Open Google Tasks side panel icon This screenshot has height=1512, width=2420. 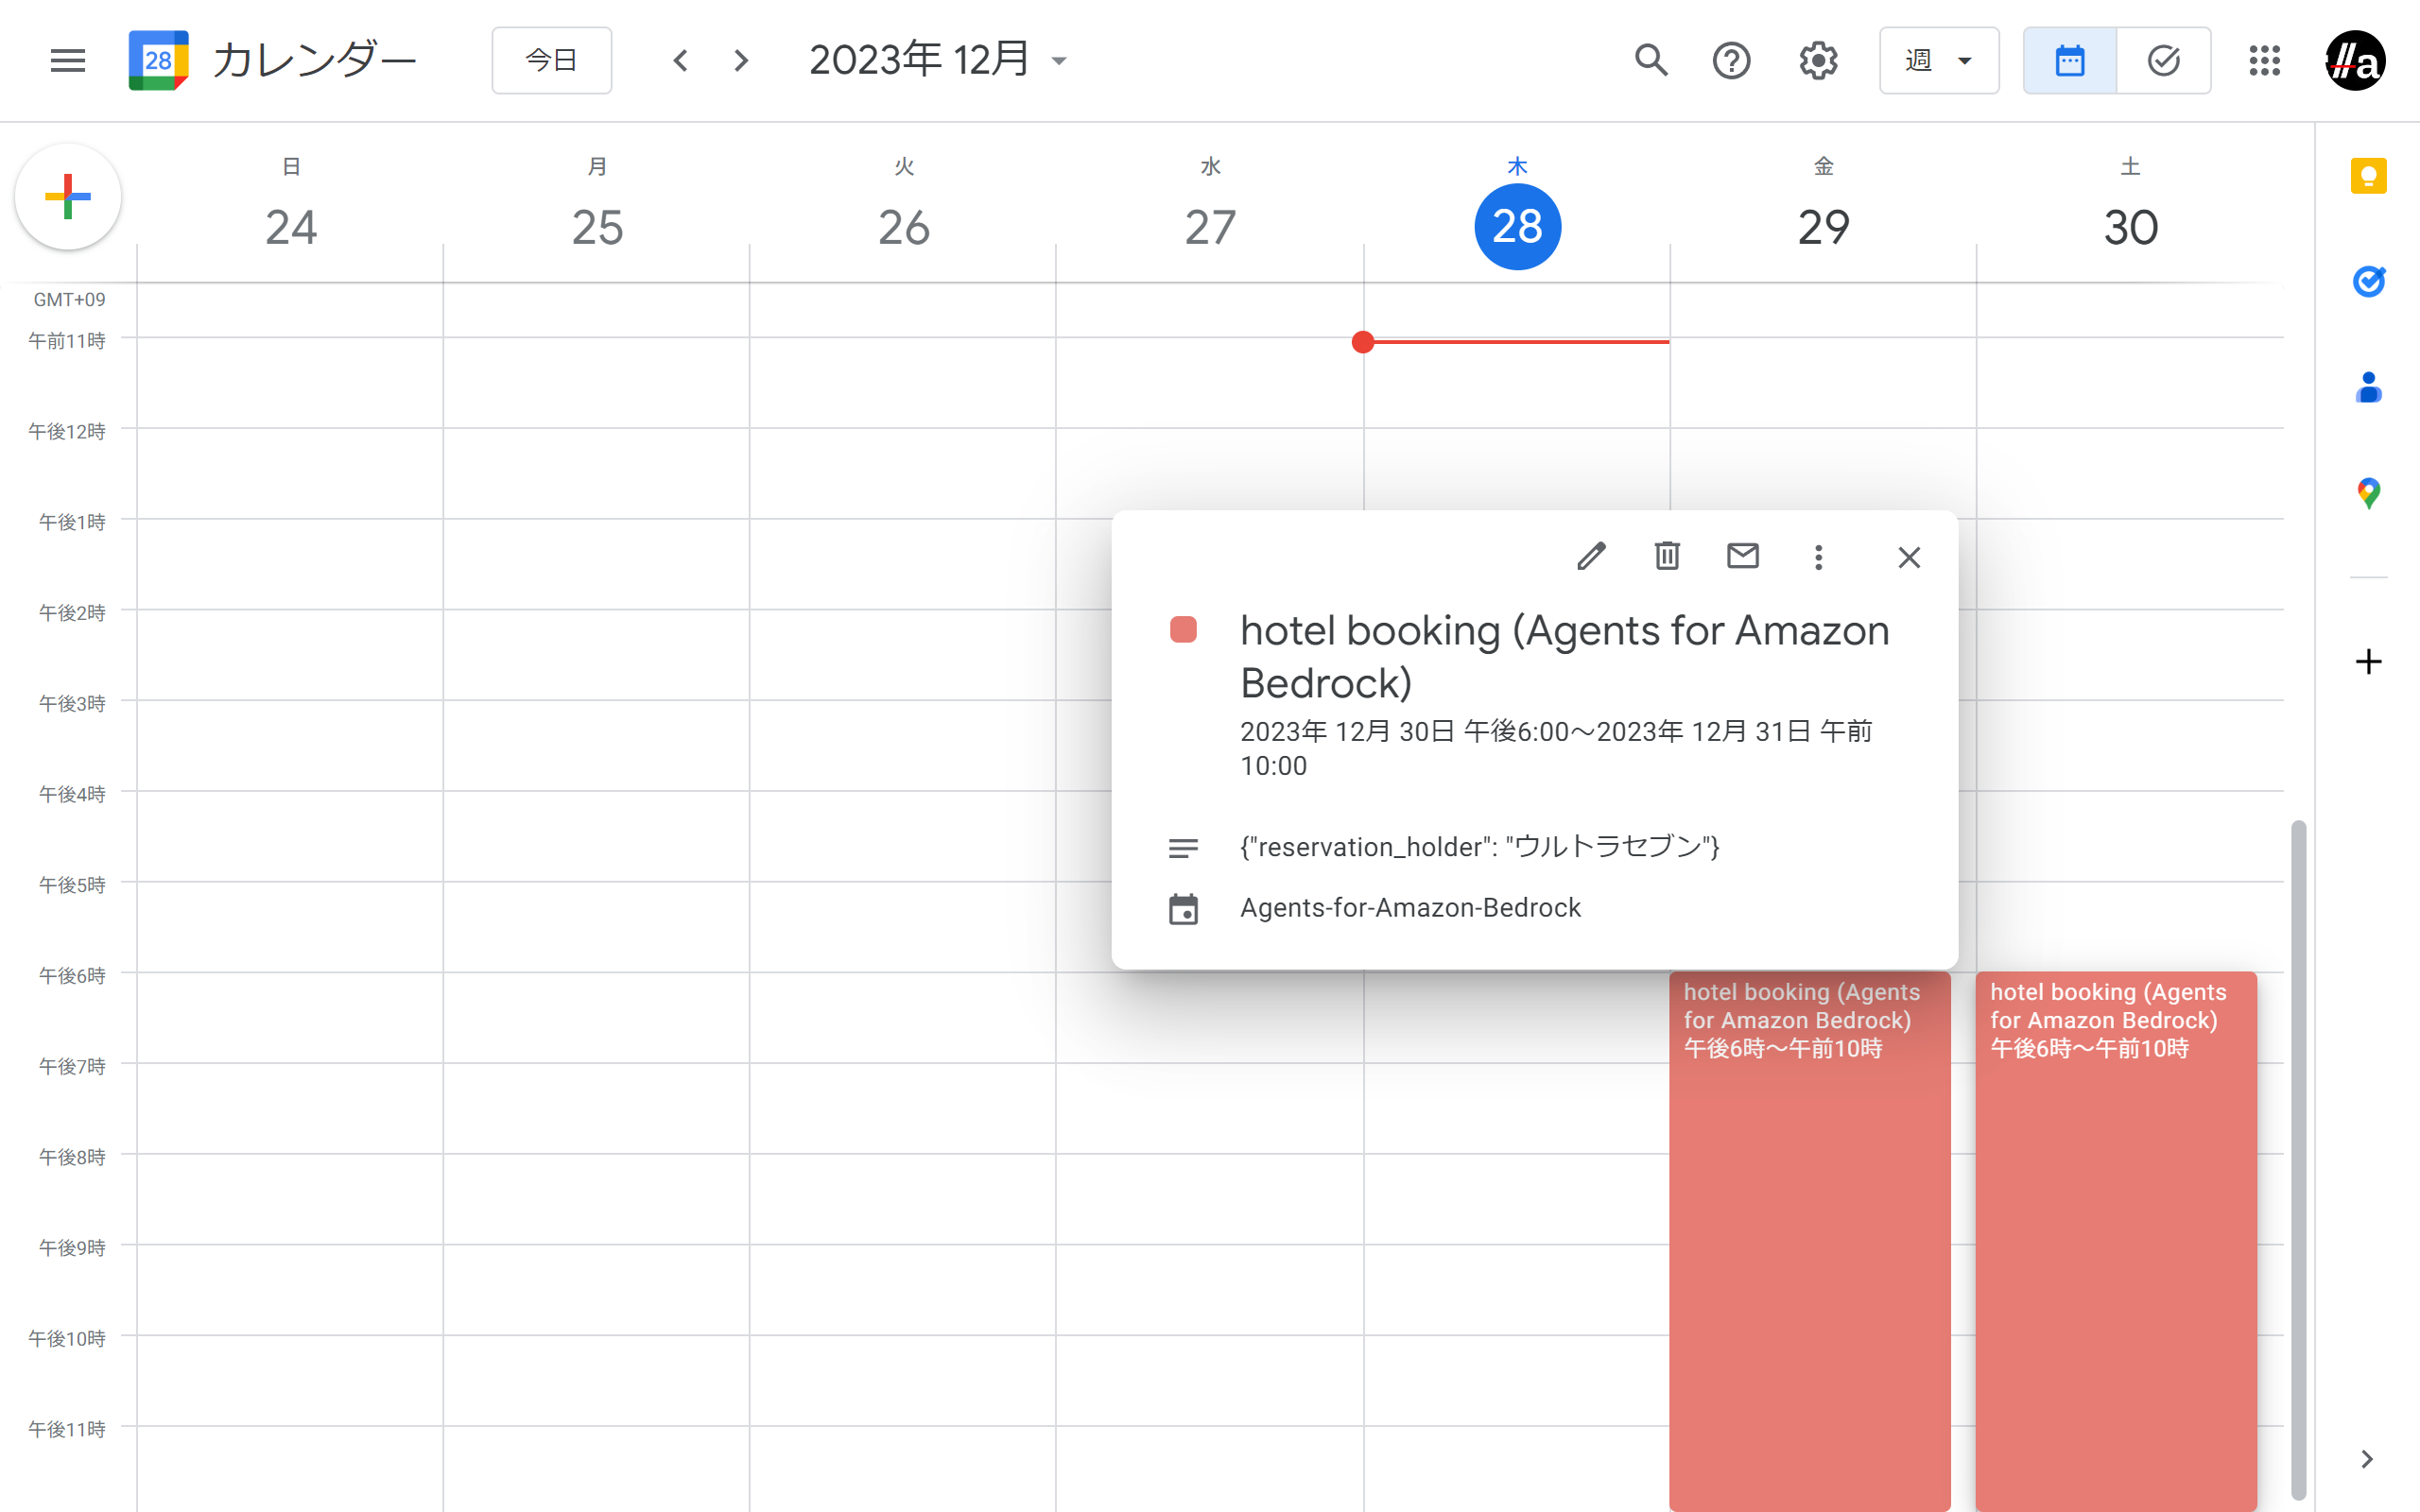(x=2367, y=282)
